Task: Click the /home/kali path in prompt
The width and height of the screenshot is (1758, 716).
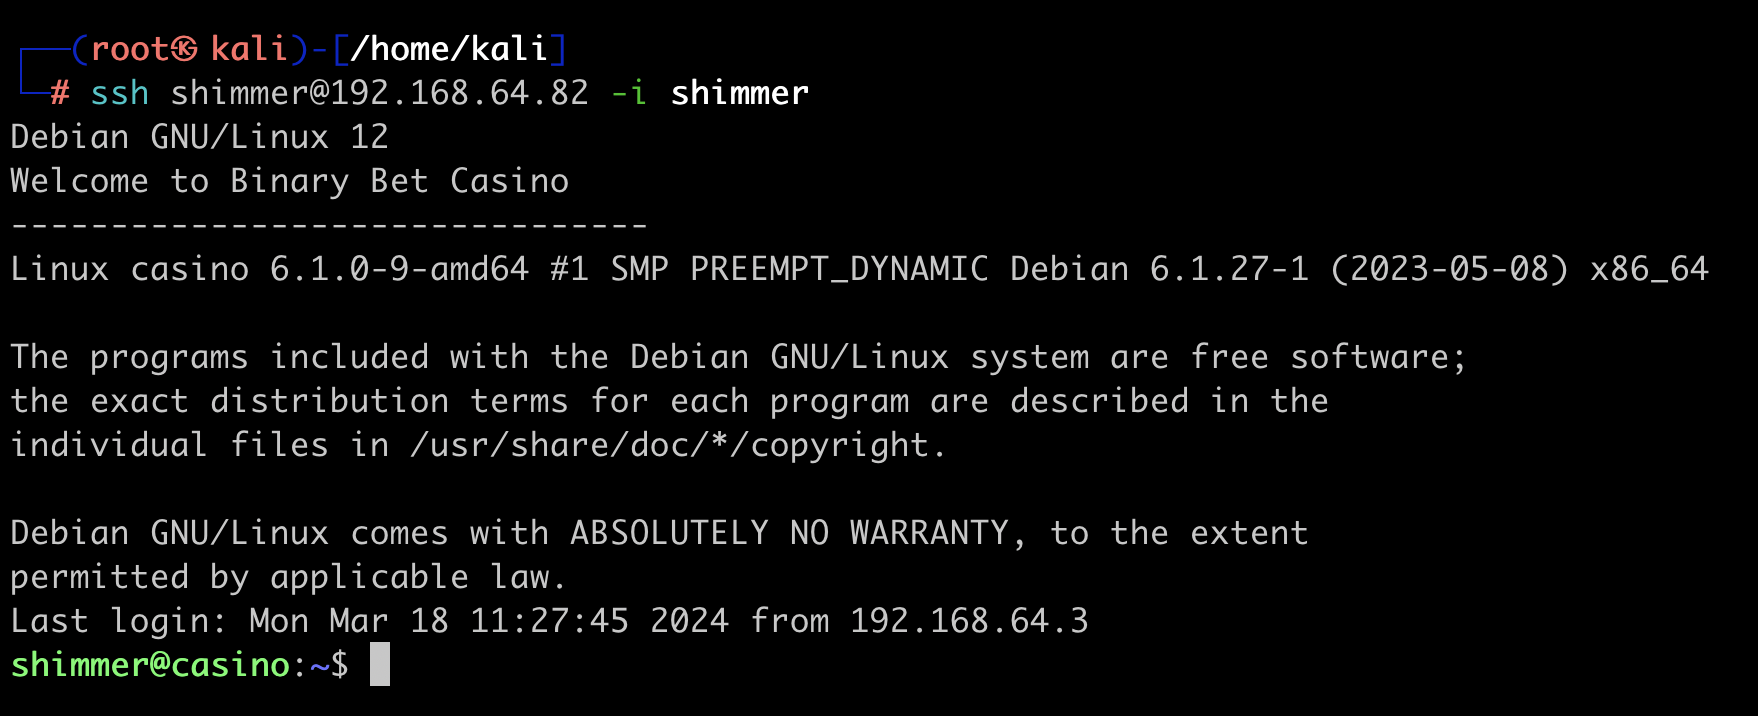Action: 449,49
